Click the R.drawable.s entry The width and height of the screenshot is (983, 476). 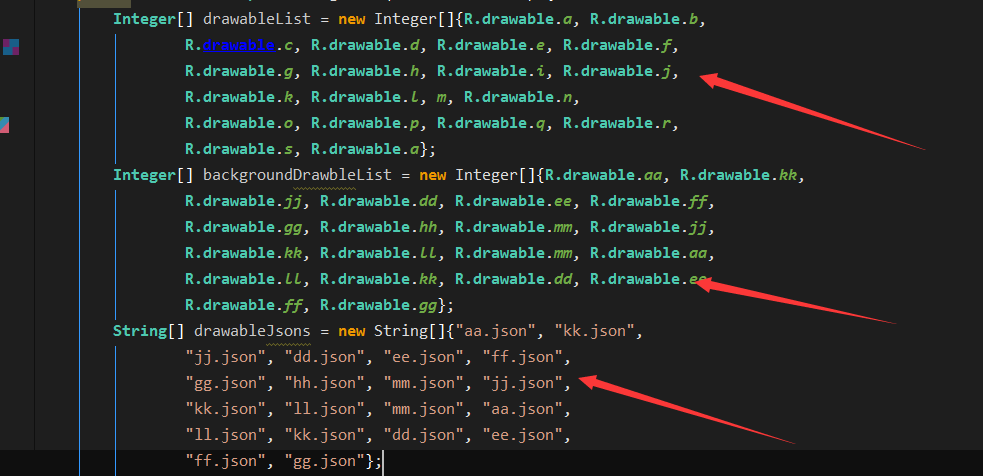(x=239, y=150)
